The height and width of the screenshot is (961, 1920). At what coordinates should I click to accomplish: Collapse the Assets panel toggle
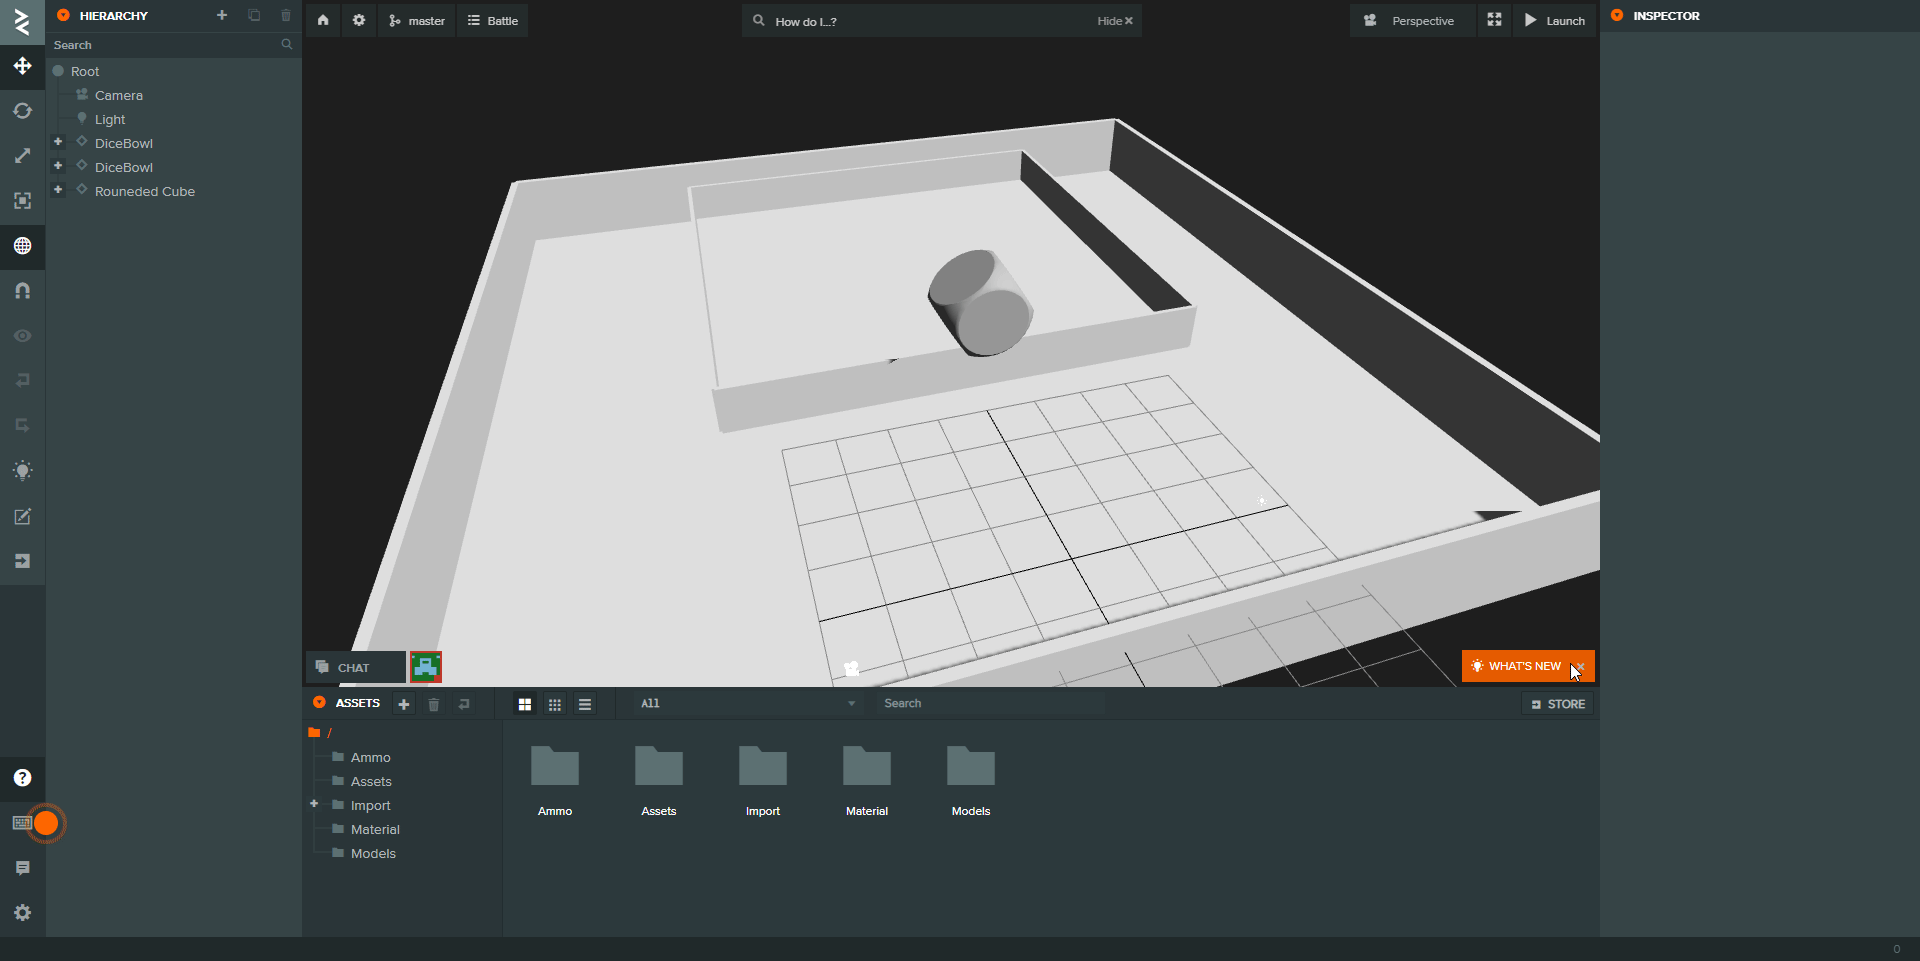point(319,703)
